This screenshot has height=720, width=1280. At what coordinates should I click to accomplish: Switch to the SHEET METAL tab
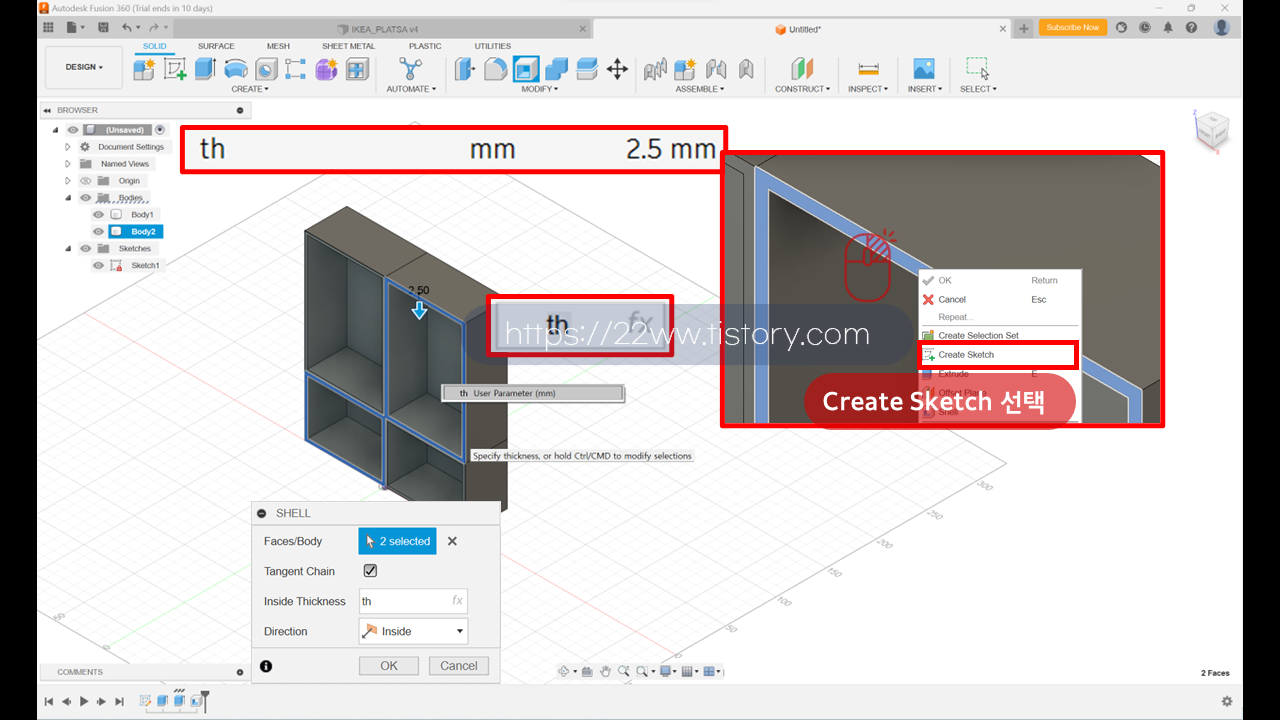(x=348, y=46)
